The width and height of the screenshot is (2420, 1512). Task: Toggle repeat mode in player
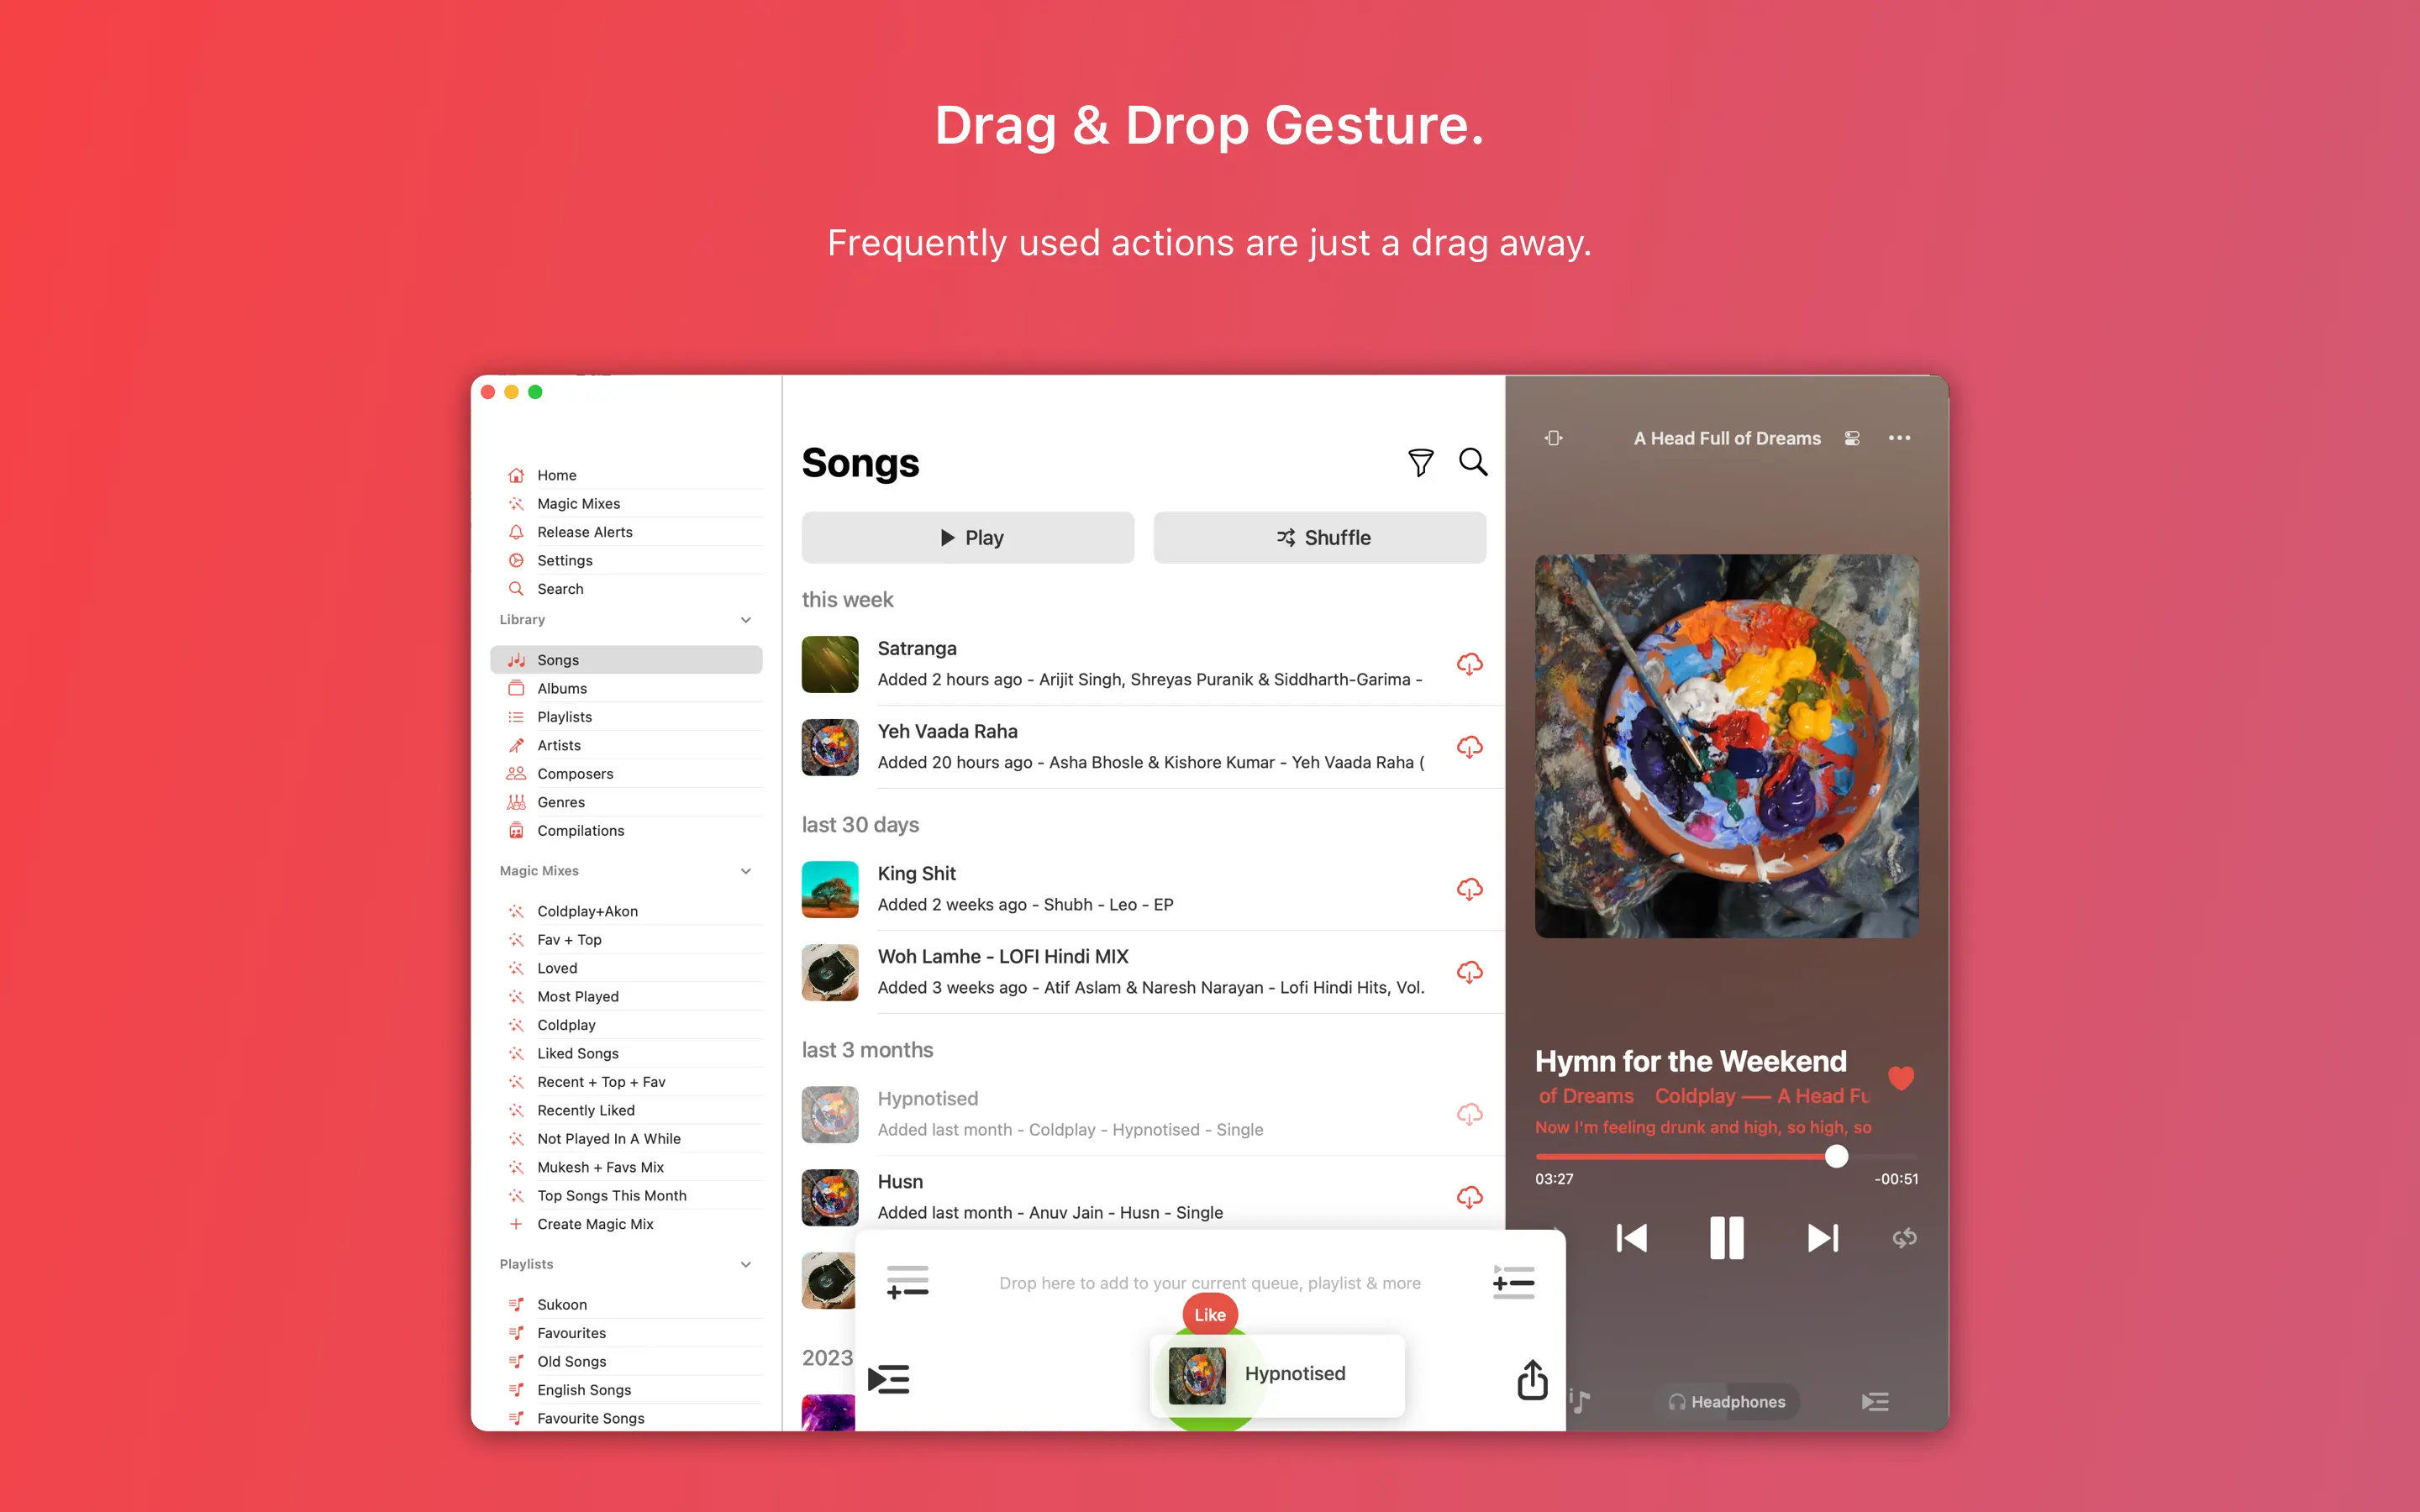tap(1904, 1238)
